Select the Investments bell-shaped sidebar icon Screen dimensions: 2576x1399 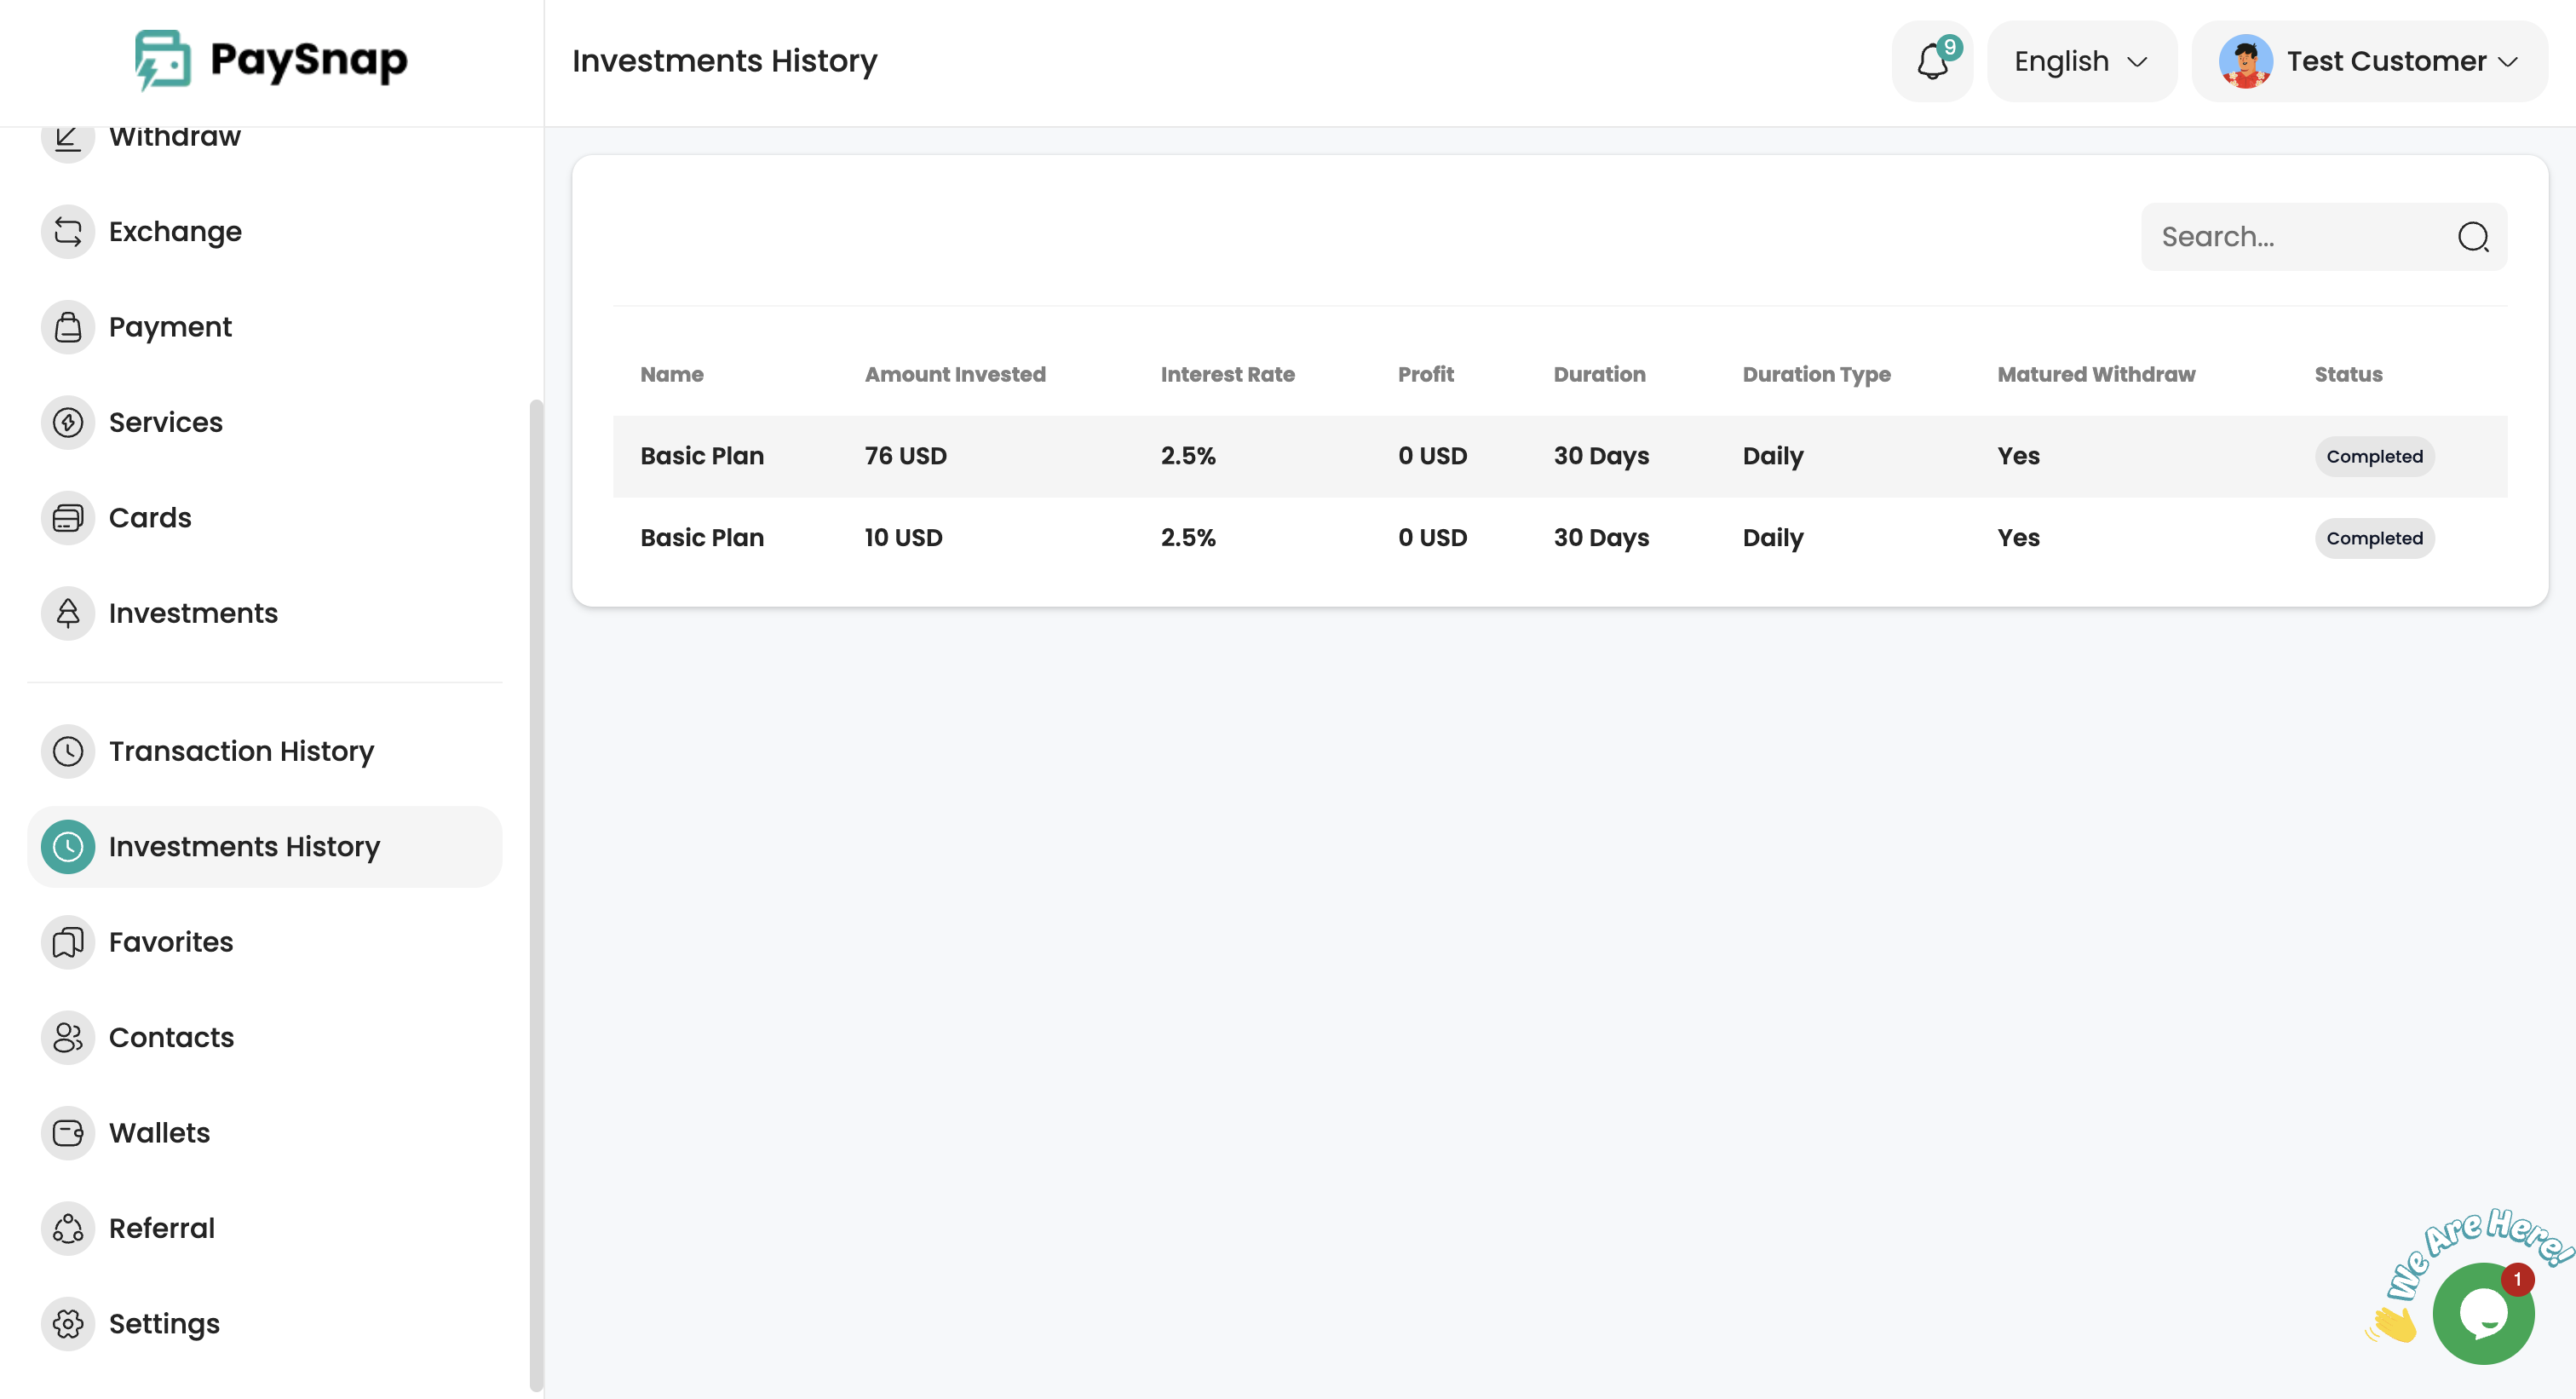[67, 613]
